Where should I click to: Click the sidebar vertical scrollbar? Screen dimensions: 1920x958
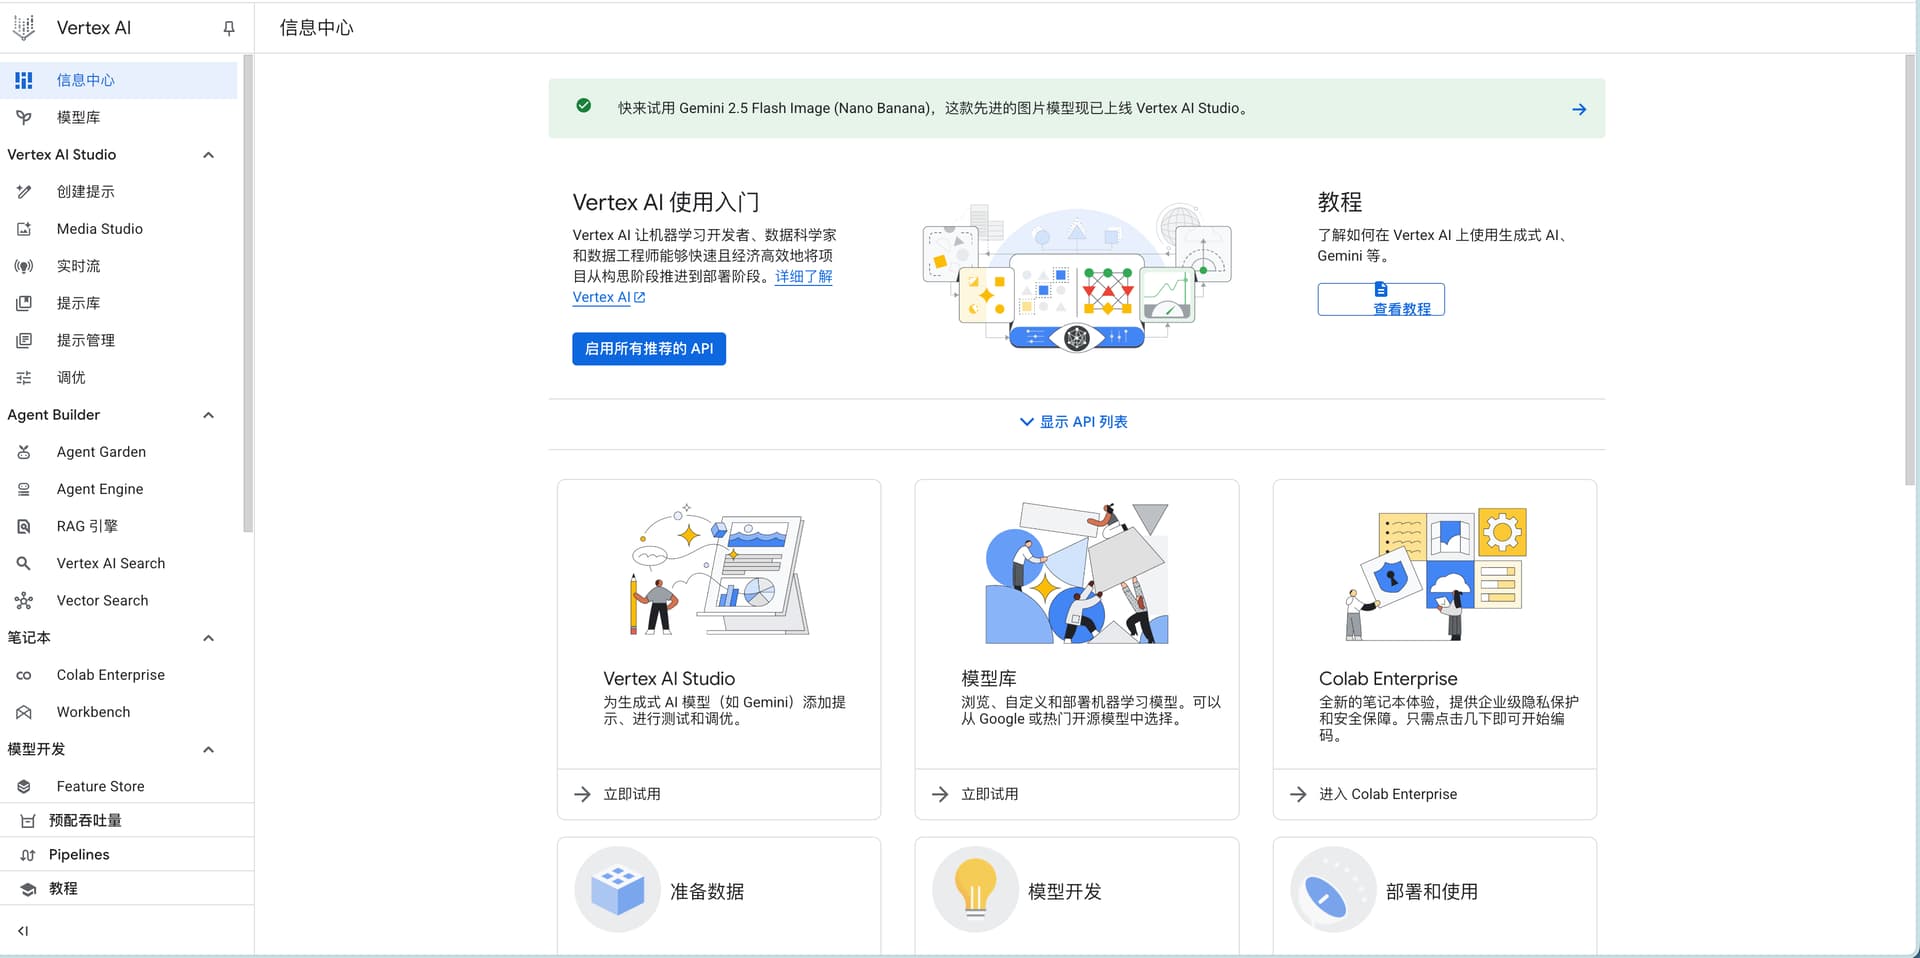point(248,293)
